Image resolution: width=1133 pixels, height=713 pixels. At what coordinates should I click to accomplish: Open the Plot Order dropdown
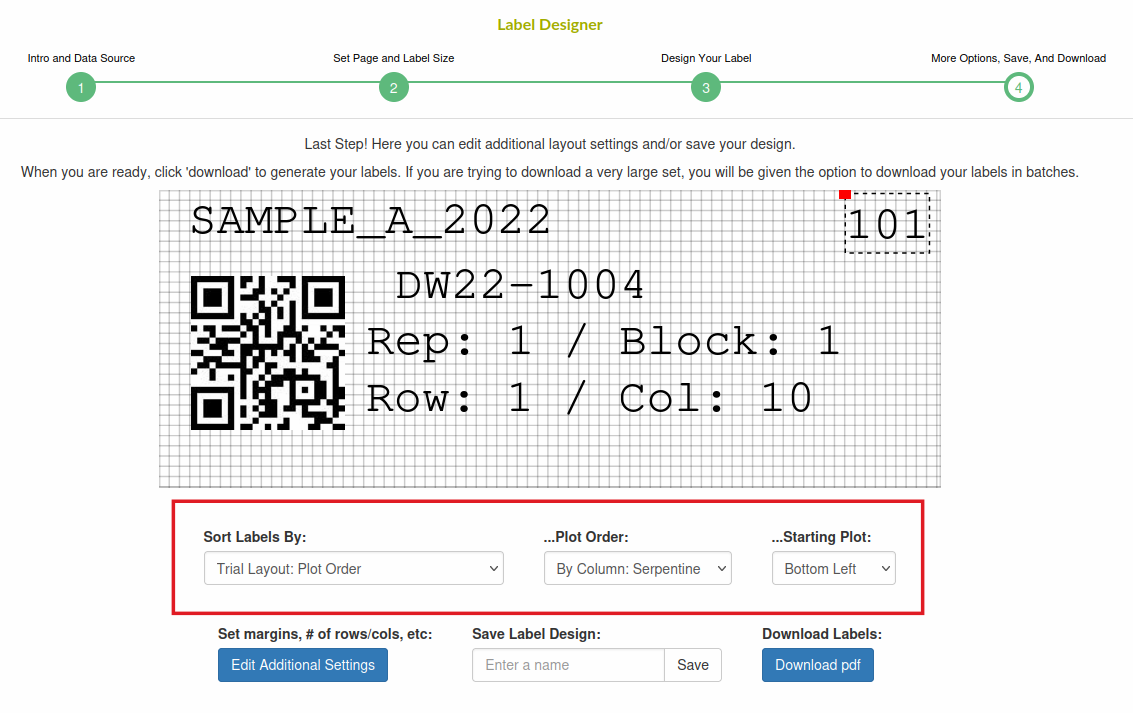click(x=637, y=569)
